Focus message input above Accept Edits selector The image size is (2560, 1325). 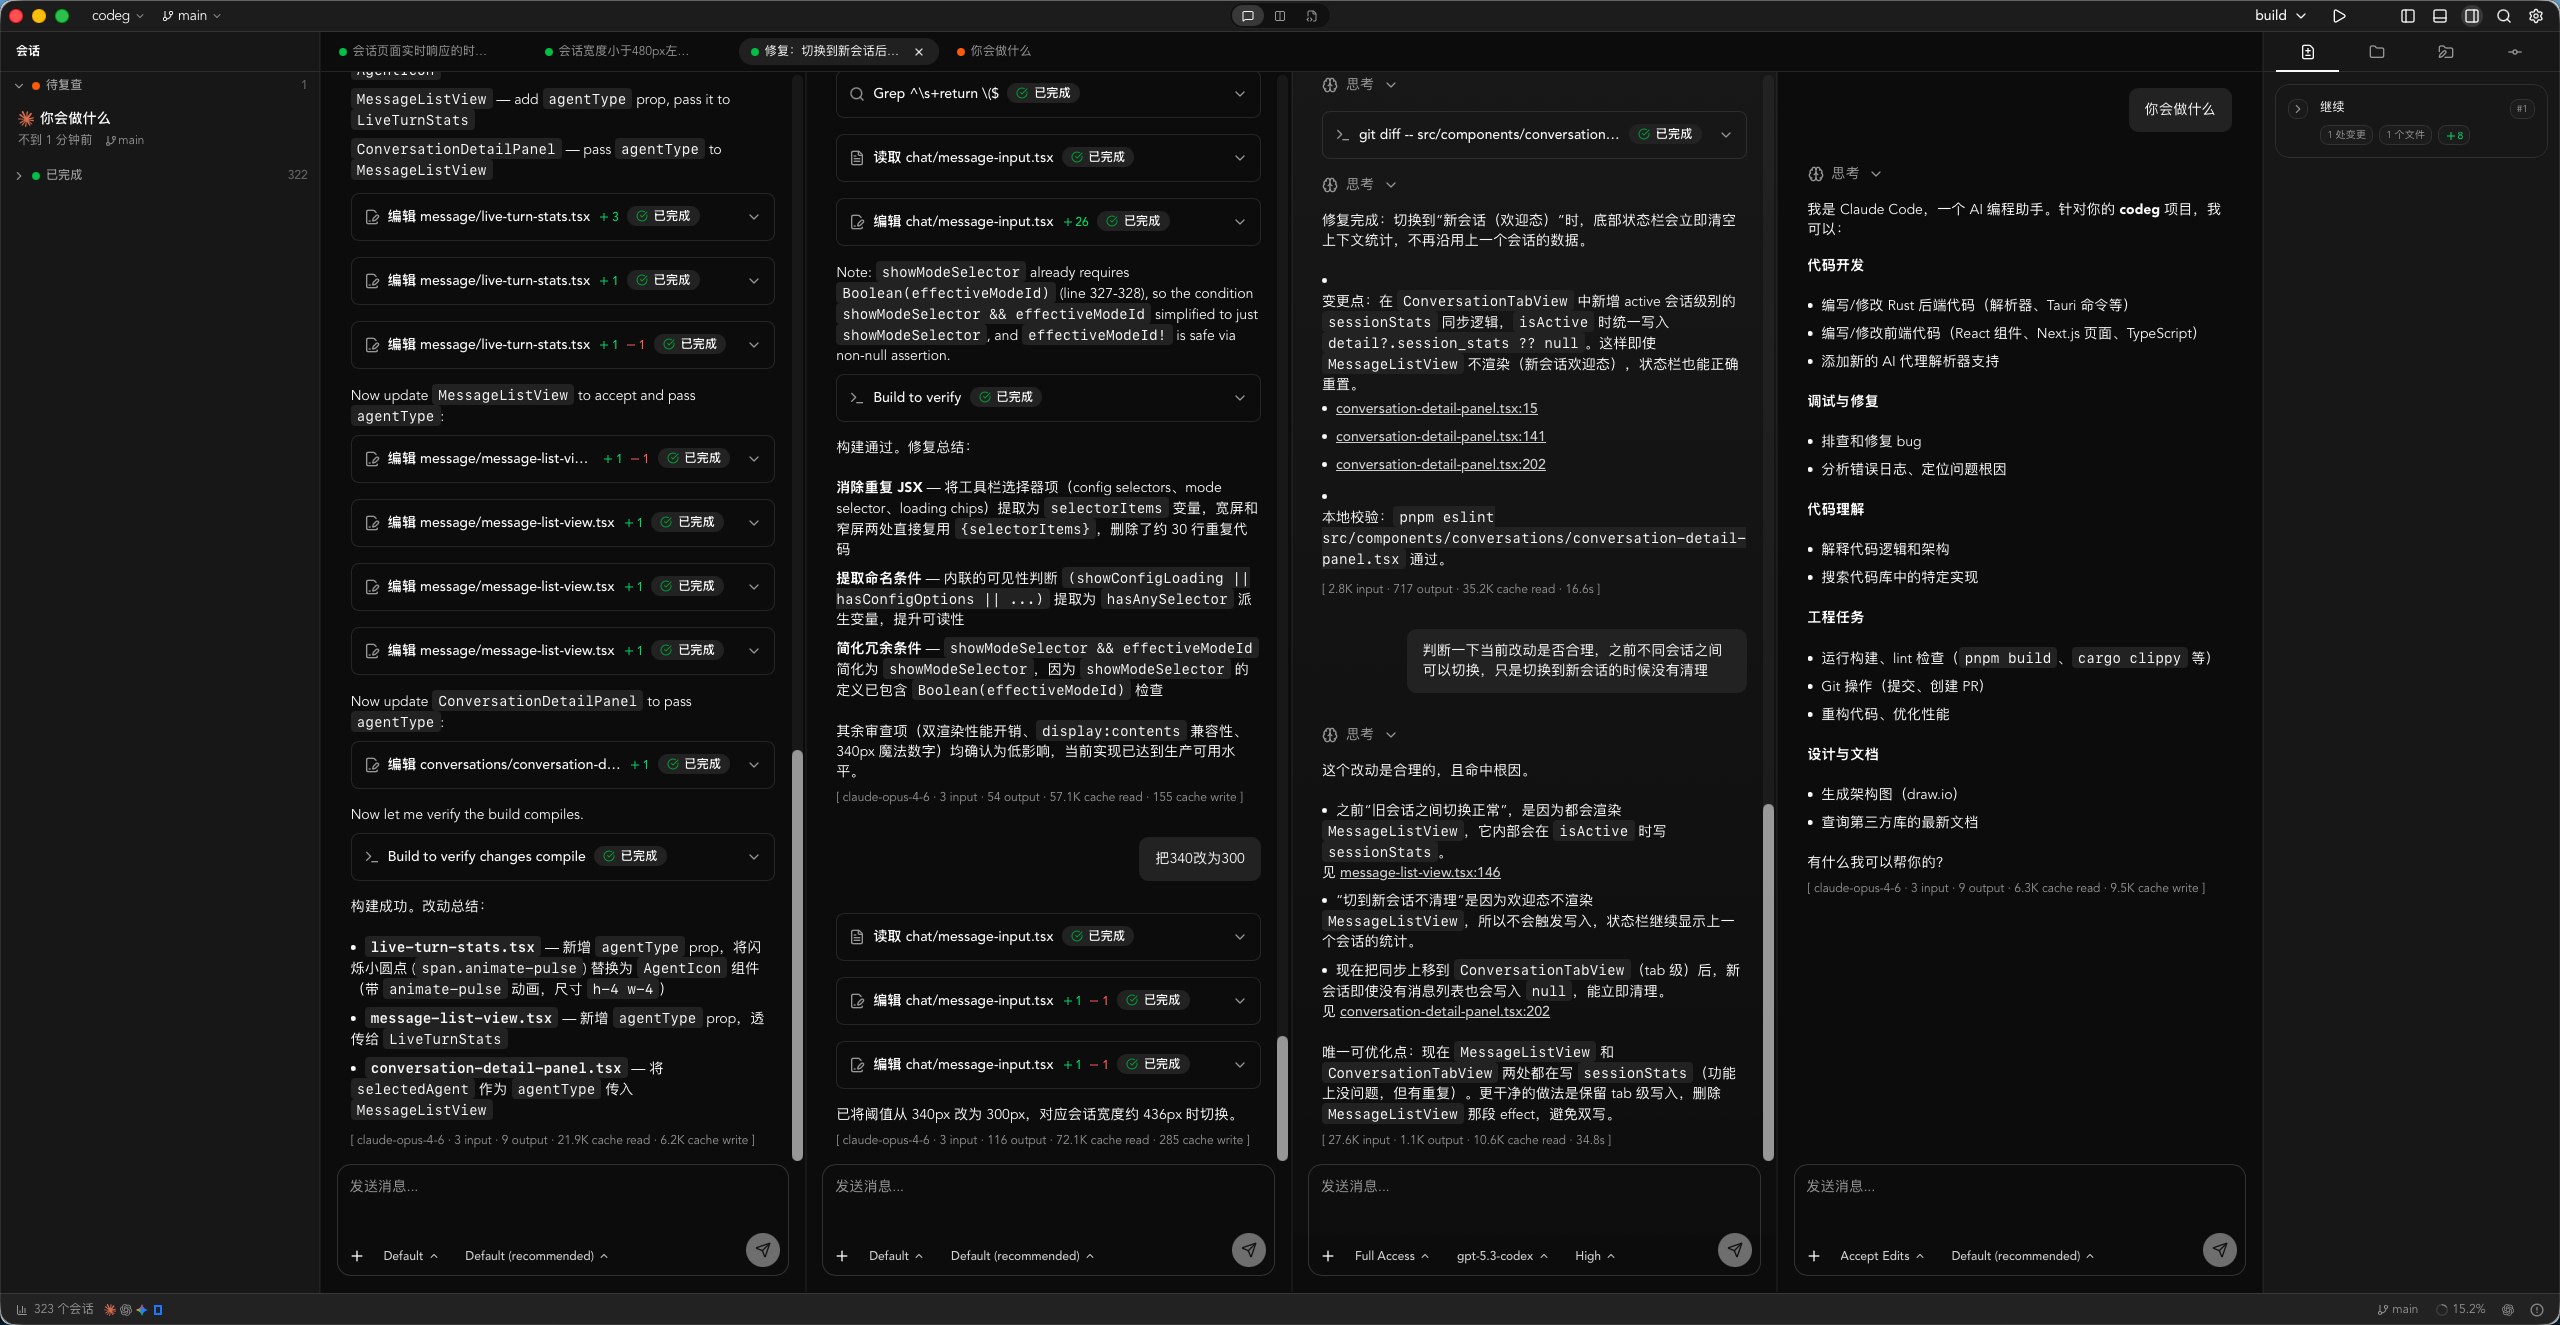(2020, 1198)
